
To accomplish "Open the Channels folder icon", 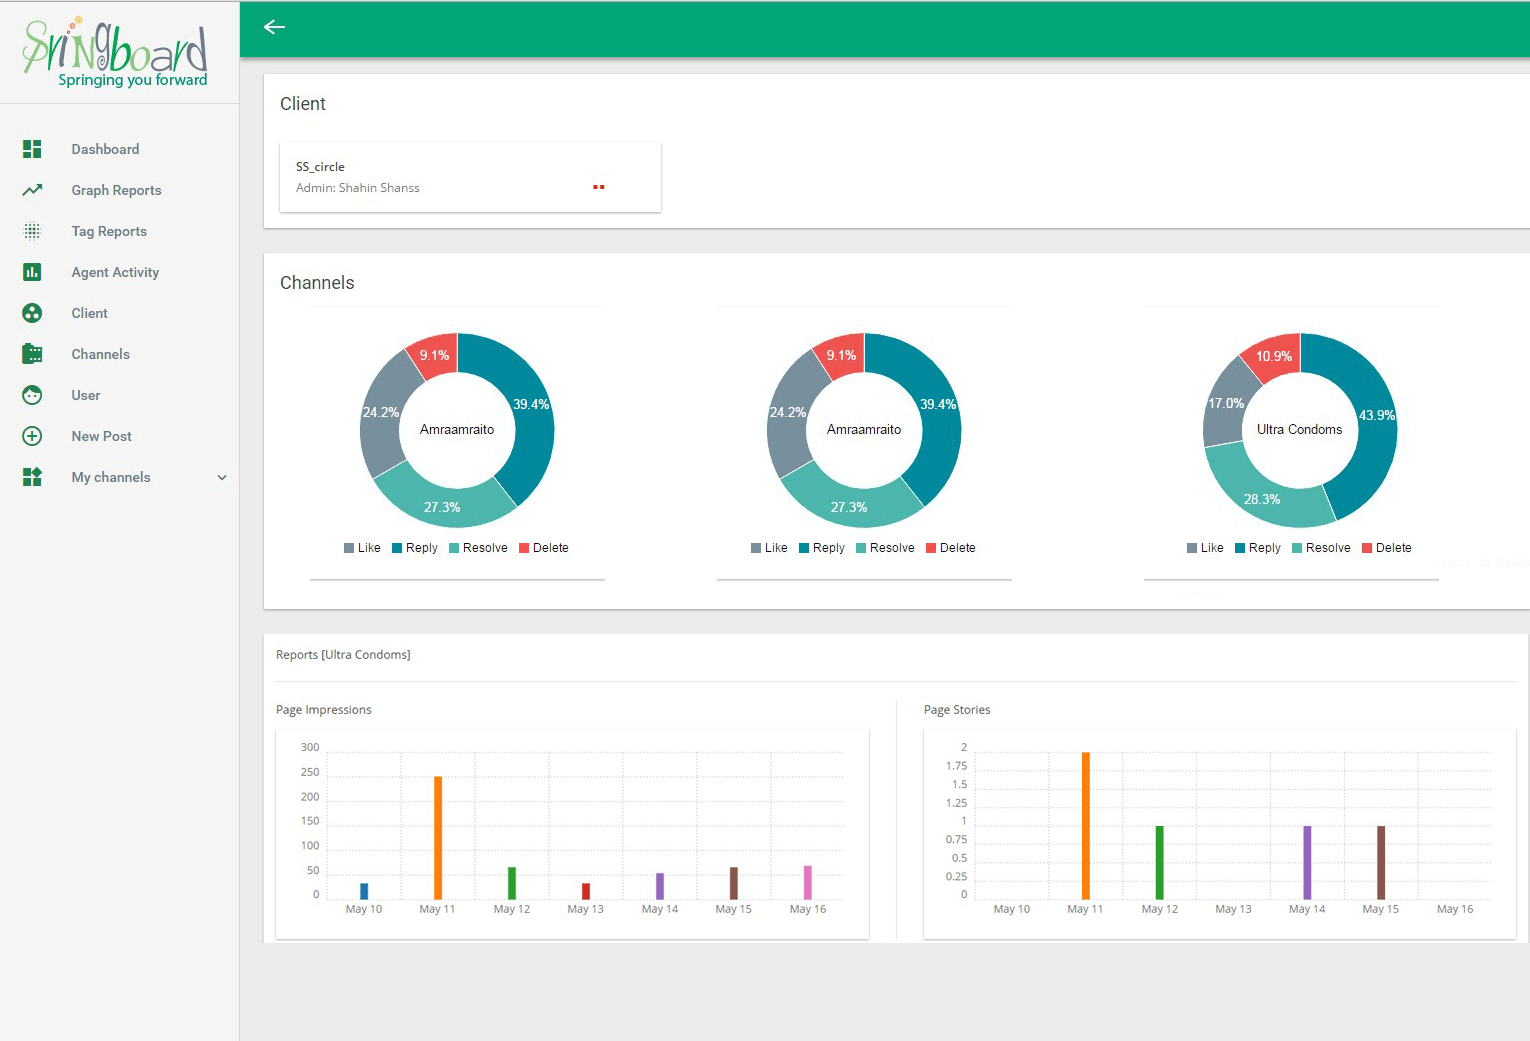I will click(x=32, y=354).
